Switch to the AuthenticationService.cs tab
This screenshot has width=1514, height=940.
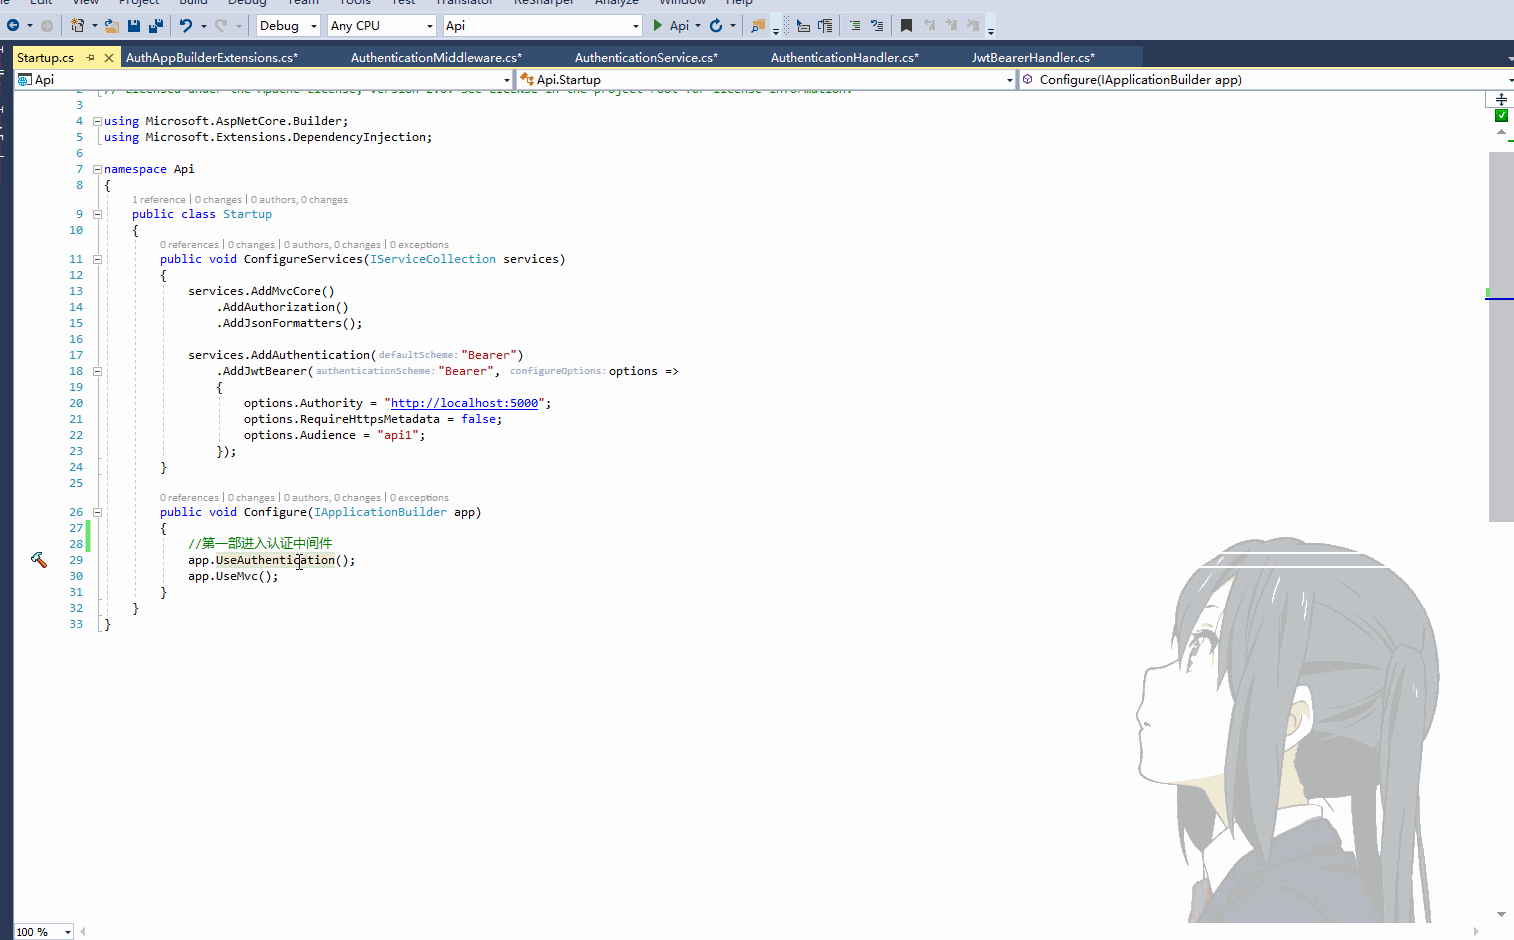pyautogui.click(x=646, y=58)
